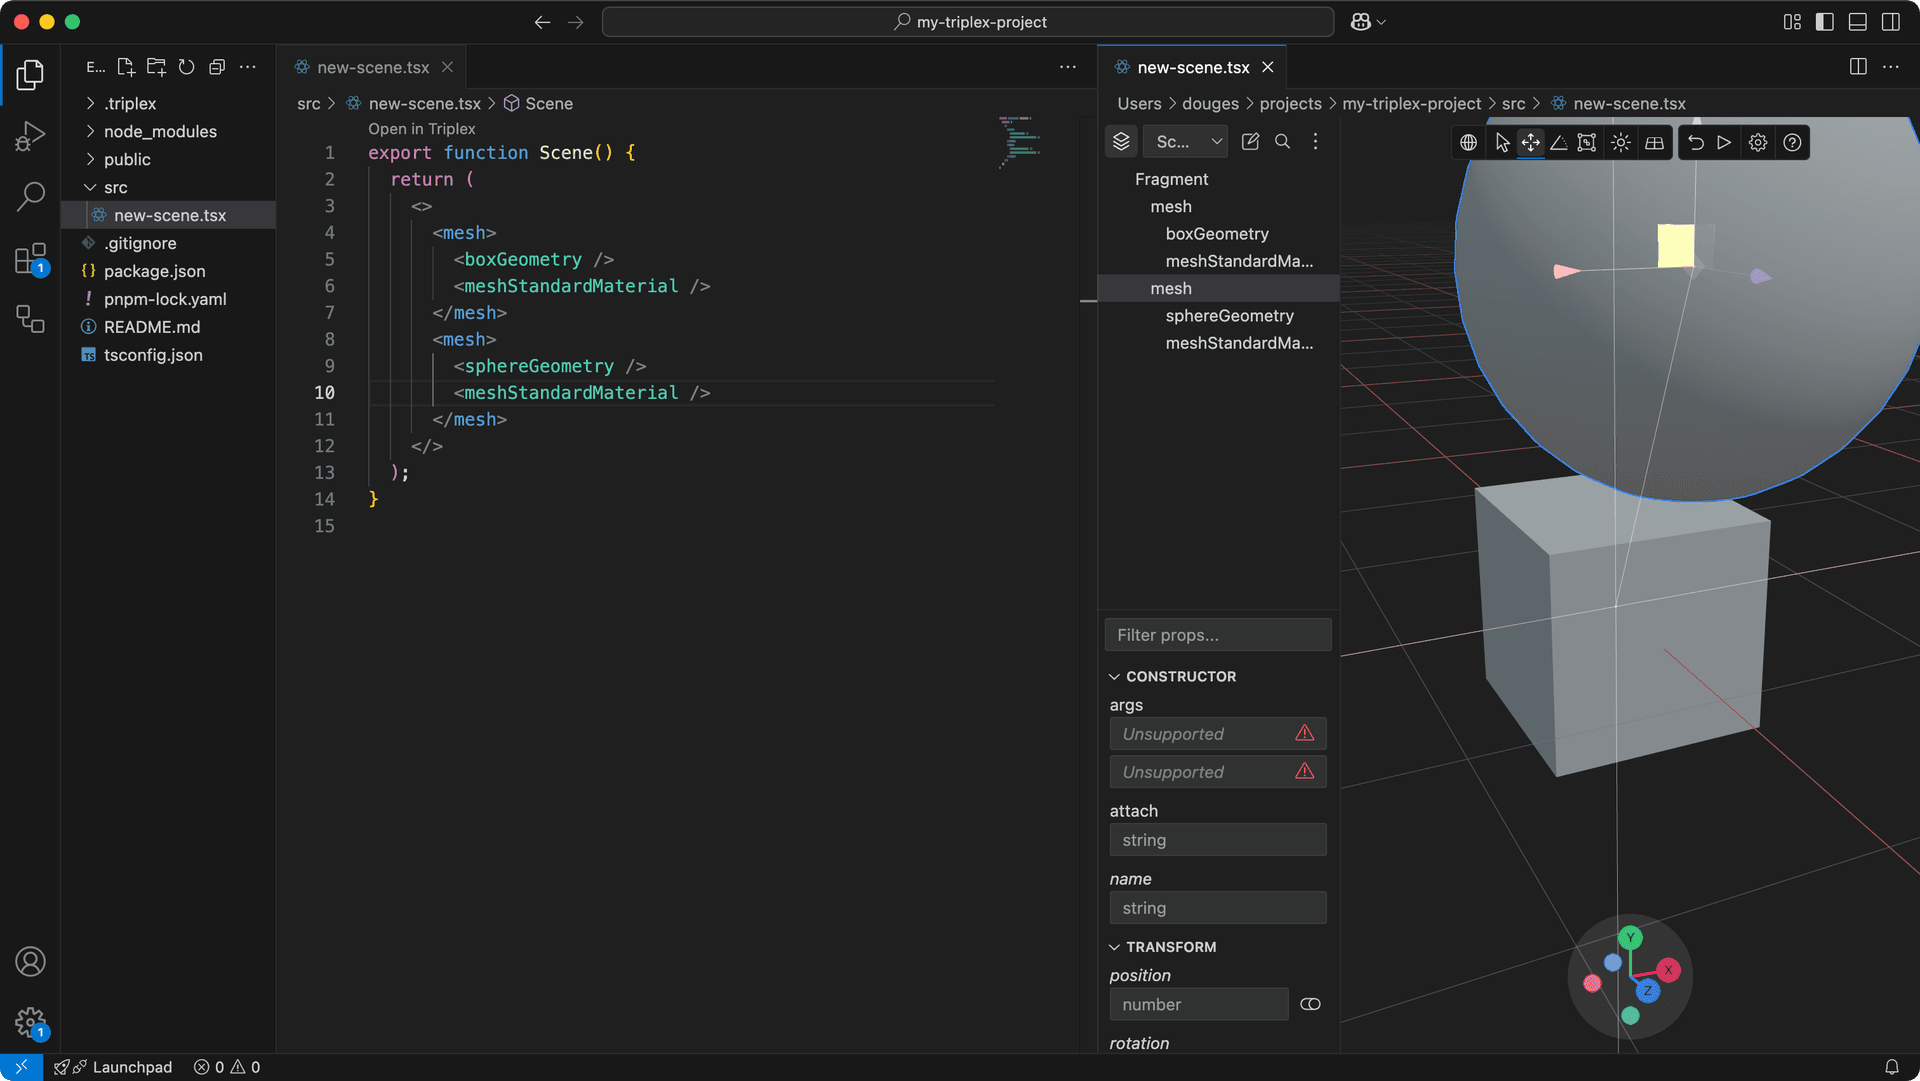
Task: Toggle the layers panel icon
Action: click(x=1121, y=142)
